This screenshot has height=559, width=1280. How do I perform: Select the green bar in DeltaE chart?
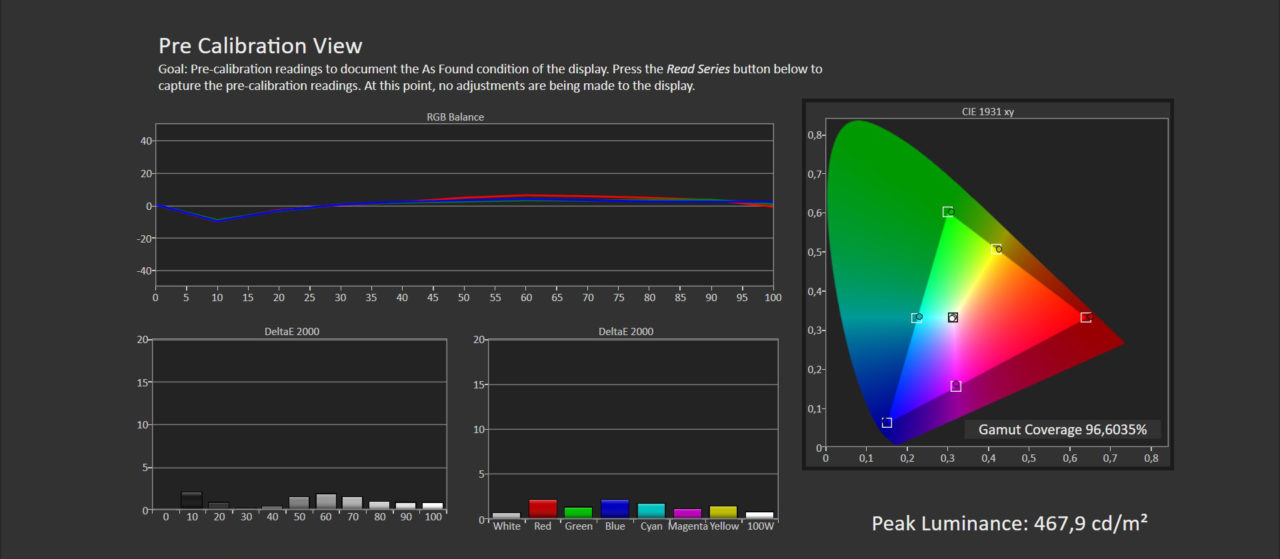pos(578,513)
